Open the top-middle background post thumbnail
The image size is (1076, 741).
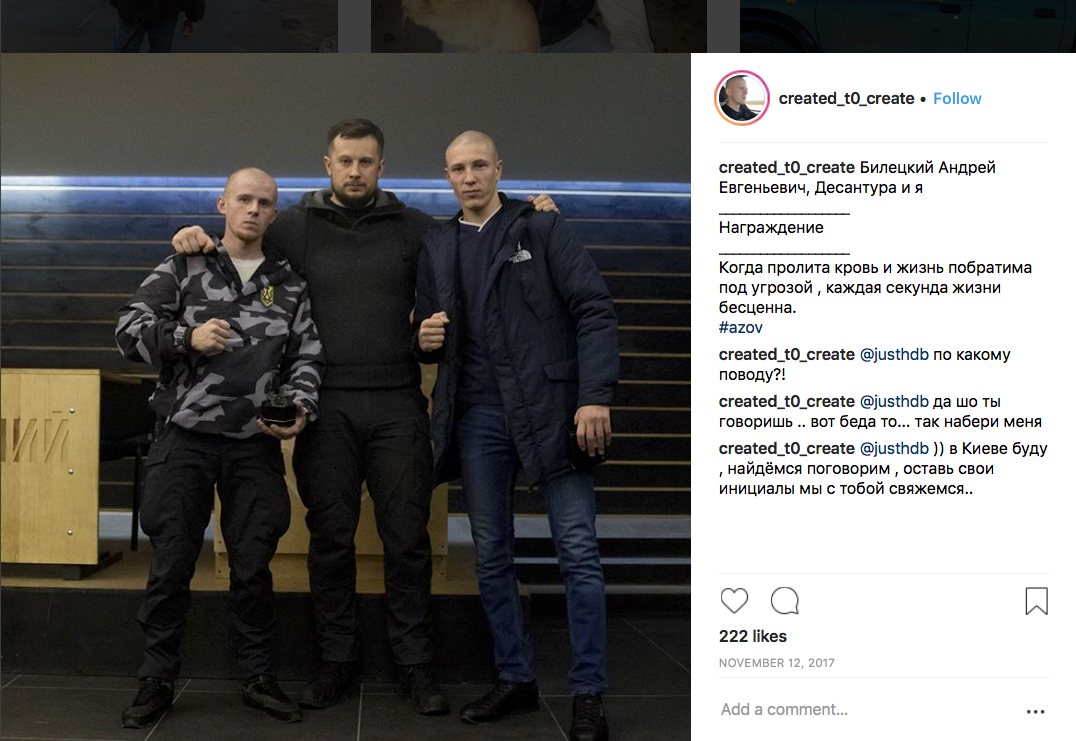click(539, 26)
